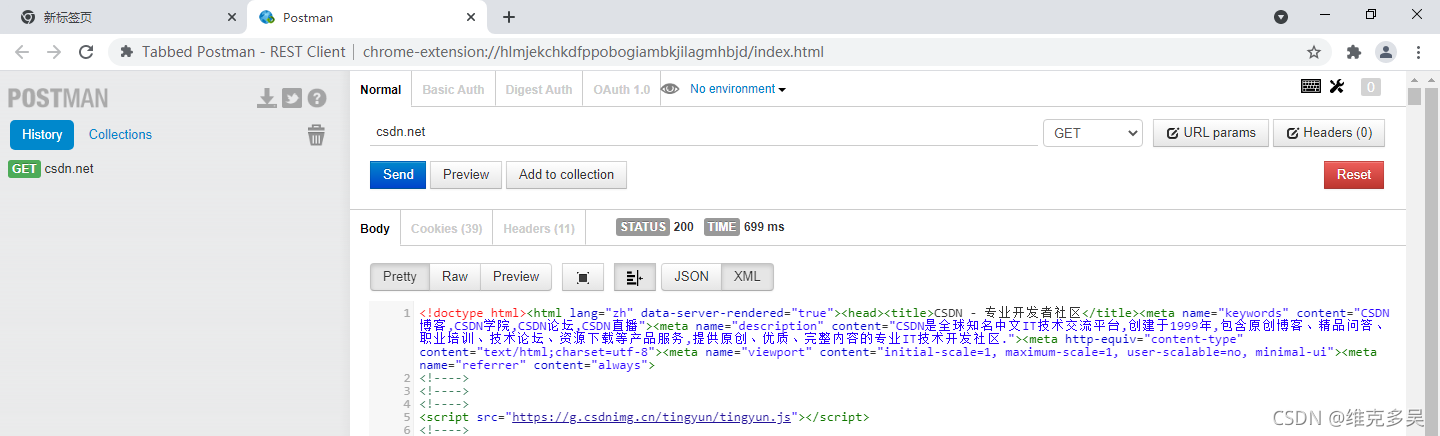The image size is (1440, 436).
Task: Reload the page with browser refresh icon
Action: click(86, 52)
